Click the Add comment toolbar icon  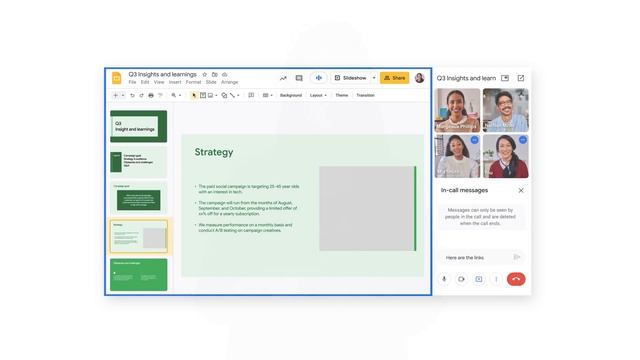click(251, 95)
